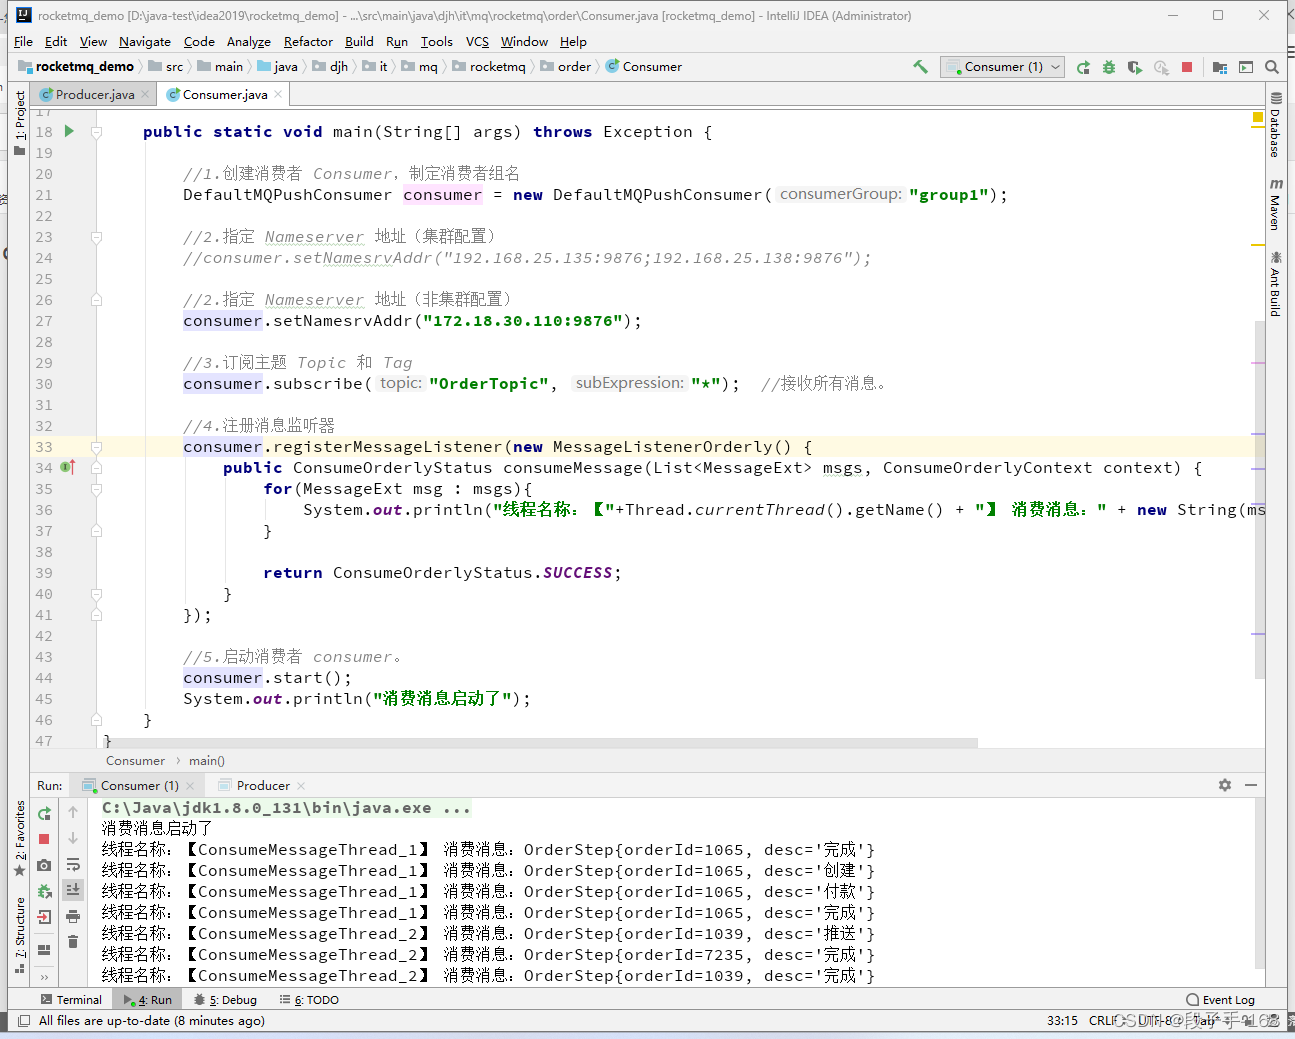The height and width of the screenshot is (1039, 1295).
Task: Open the Consumer (1) run configuration dropdown
Action: (1003, 67)
